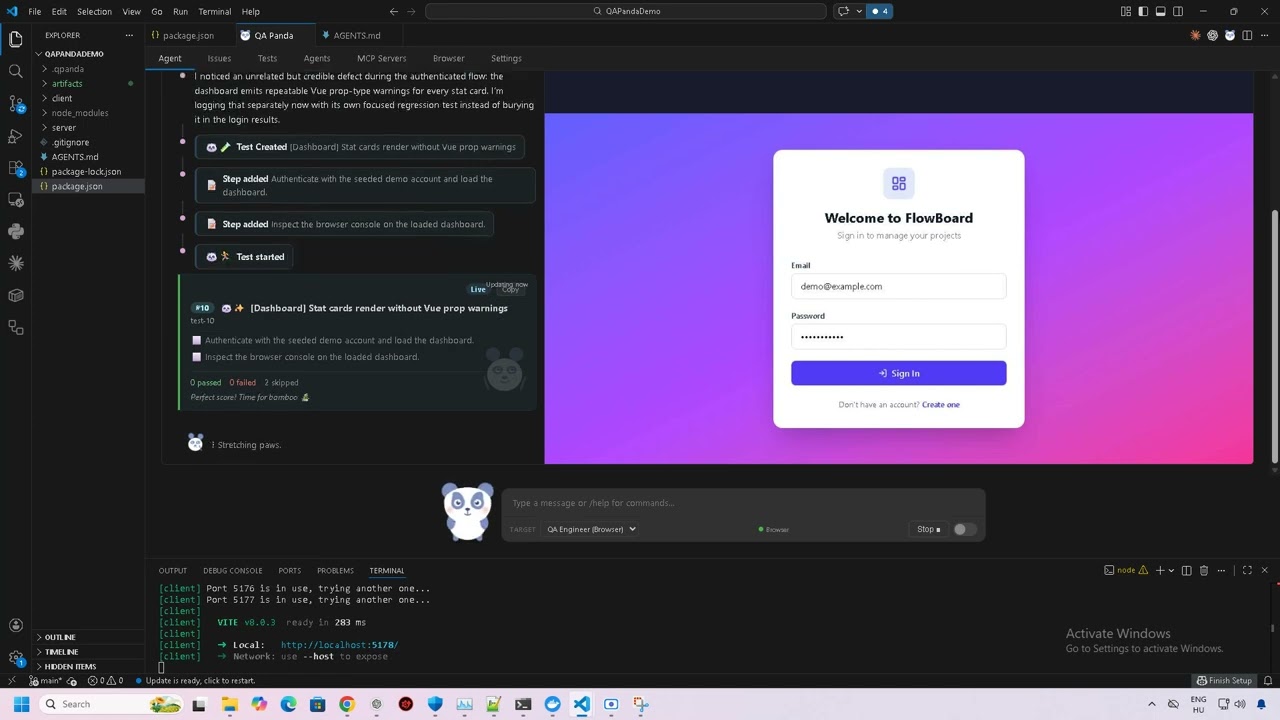Expand the server folder
Screen dimensions: 1280x720
[64, 128]
